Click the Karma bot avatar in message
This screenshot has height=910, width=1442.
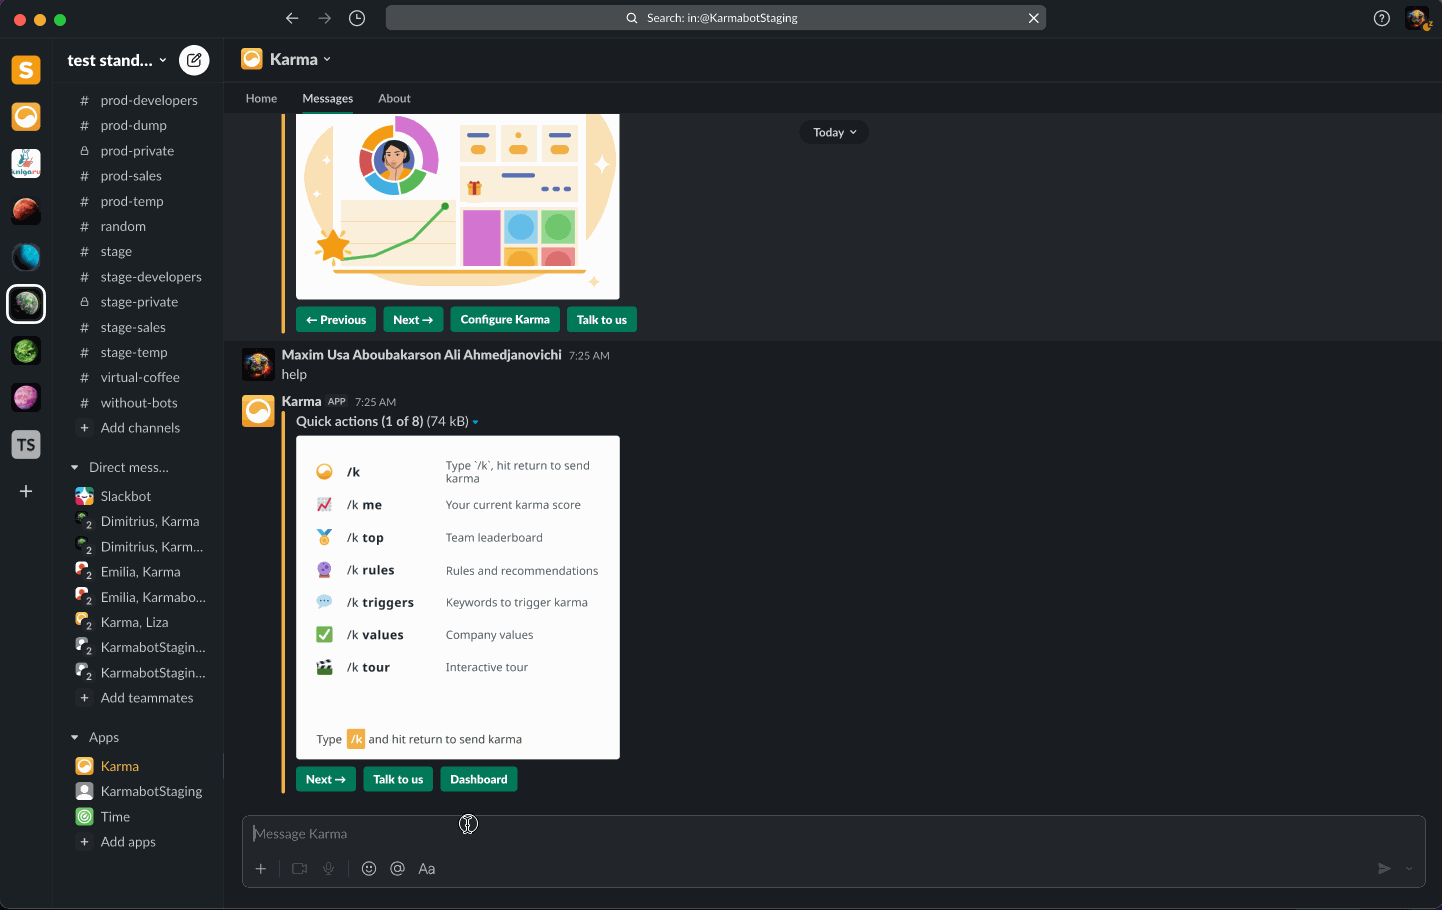258,411
